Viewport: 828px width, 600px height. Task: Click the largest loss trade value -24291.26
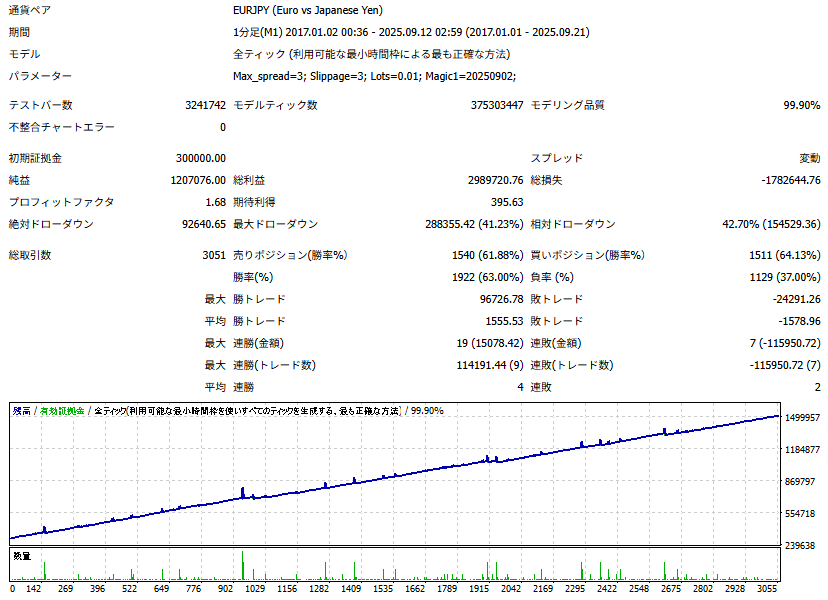[x=796, y=299]
